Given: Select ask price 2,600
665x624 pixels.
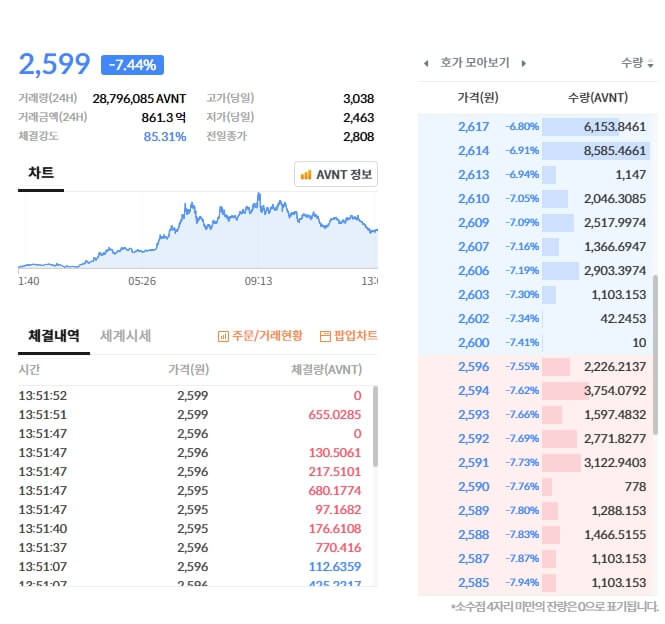Looking at the screenshot, I should tap(473, 343).
